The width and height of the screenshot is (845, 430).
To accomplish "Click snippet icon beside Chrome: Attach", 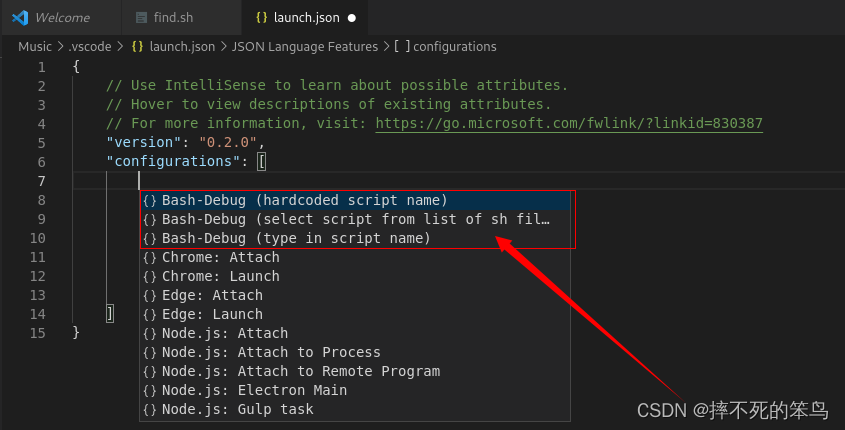I will (x=150, y=258).
